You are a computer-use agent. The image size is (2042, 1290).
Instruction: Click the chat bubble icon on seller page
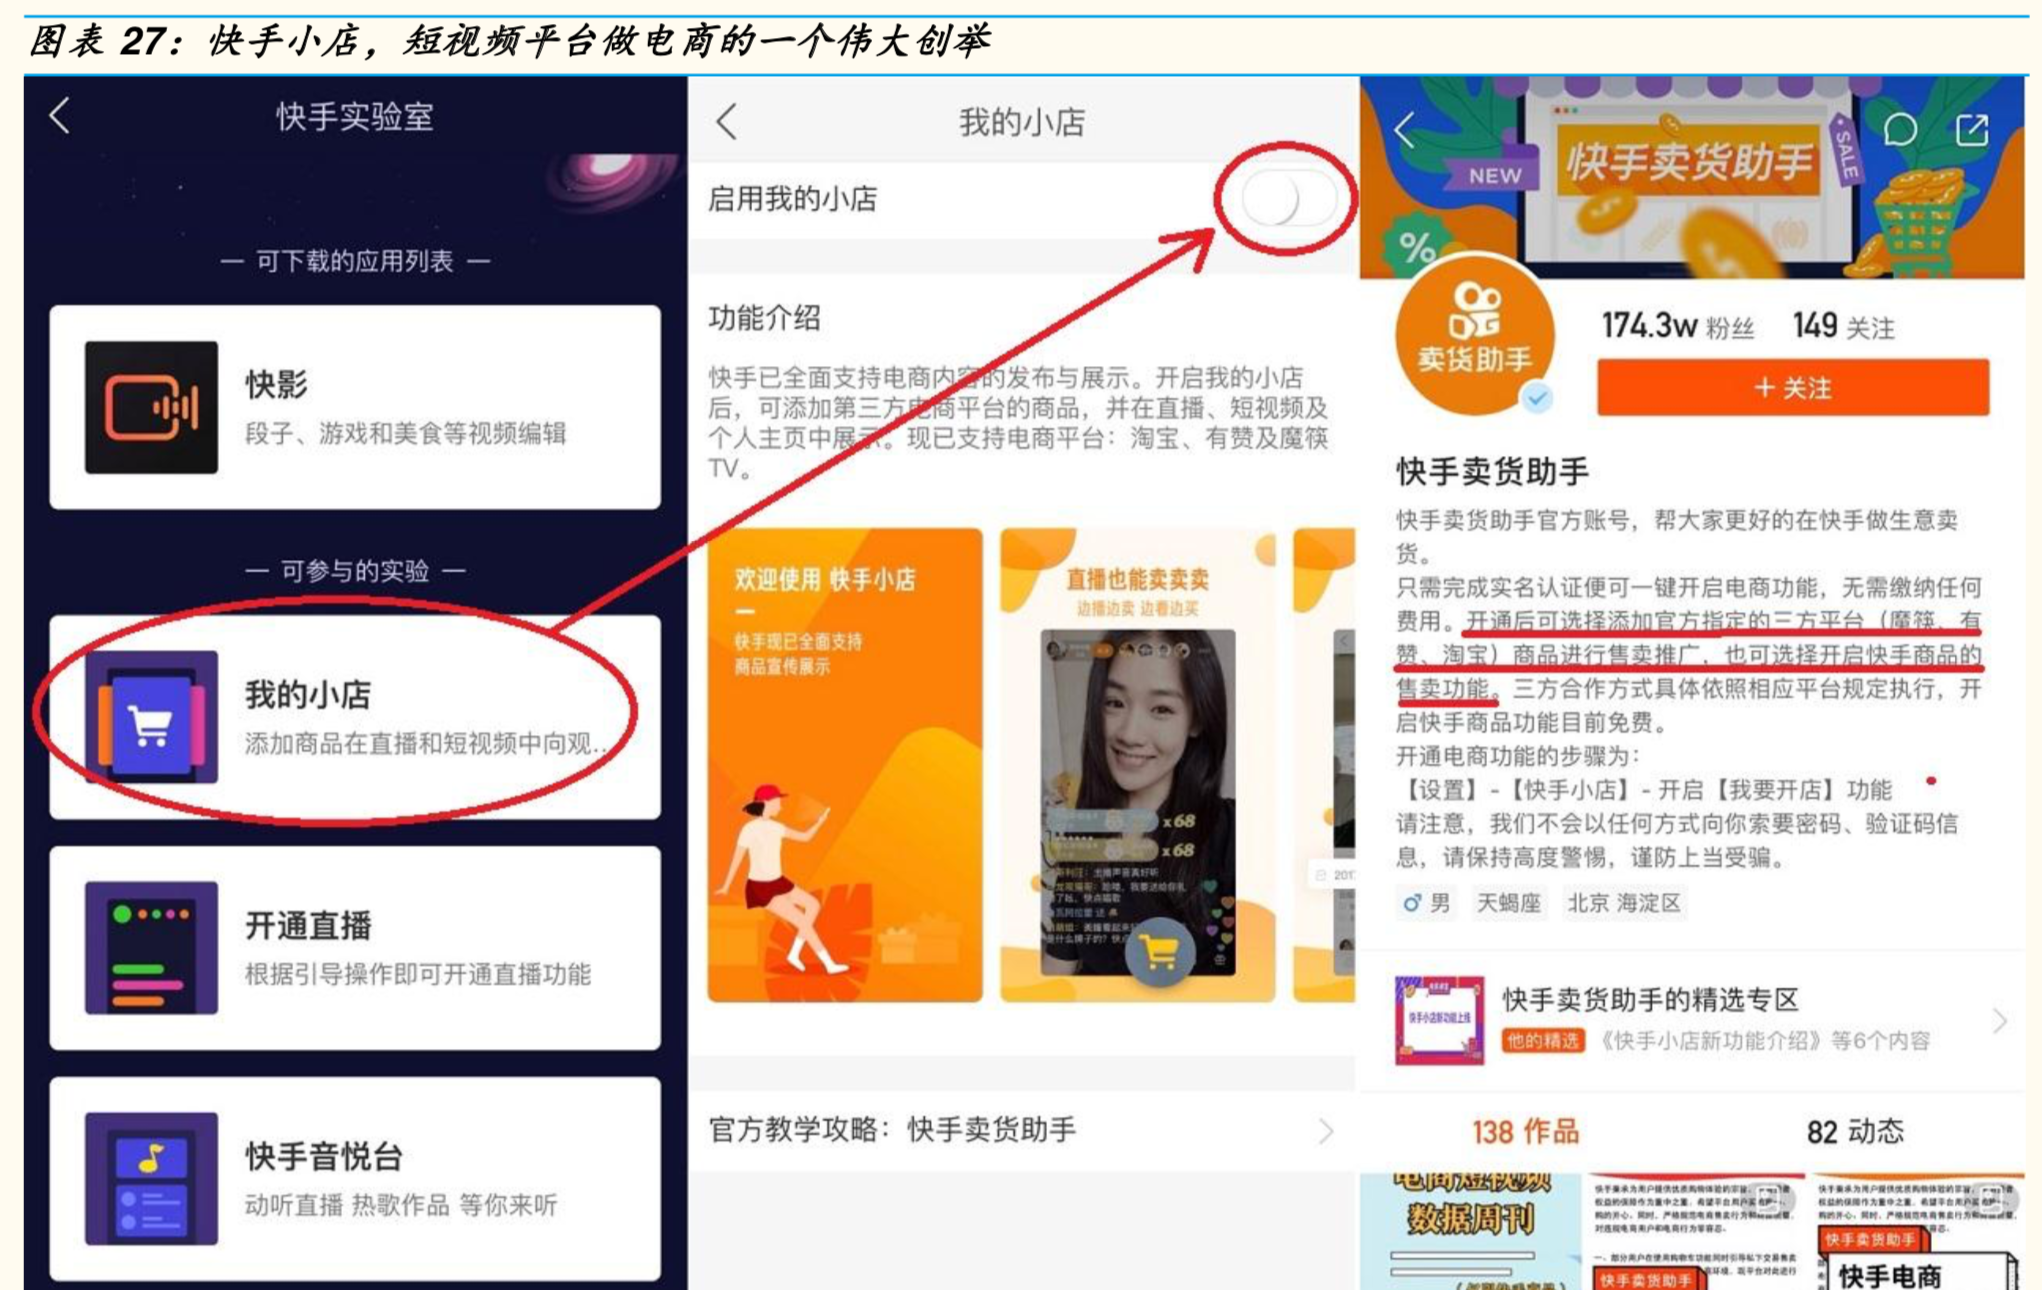click(1902, 129)
